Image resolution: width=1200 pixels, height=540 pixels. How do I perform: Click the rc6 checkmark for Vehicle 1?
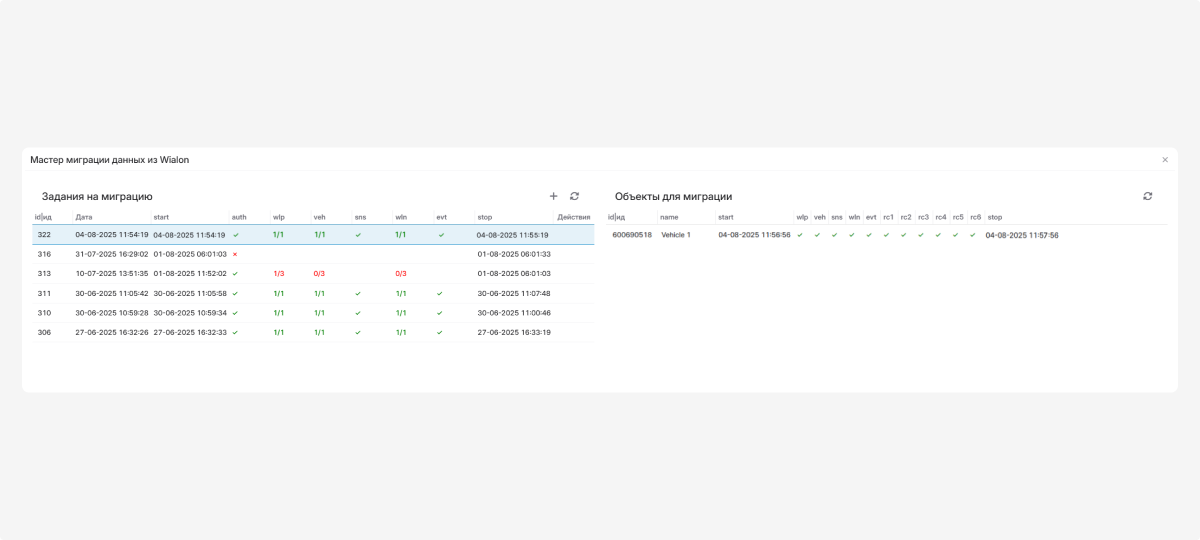(972, 235)
